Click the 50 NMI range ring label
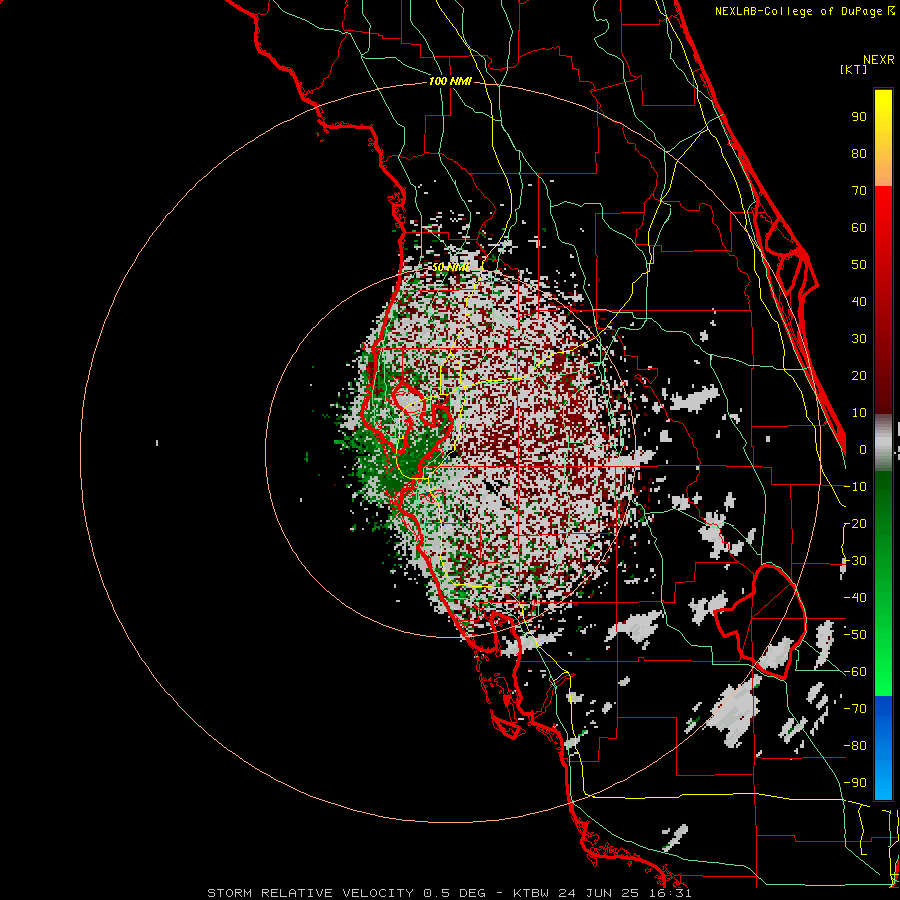 click(450, 267)
